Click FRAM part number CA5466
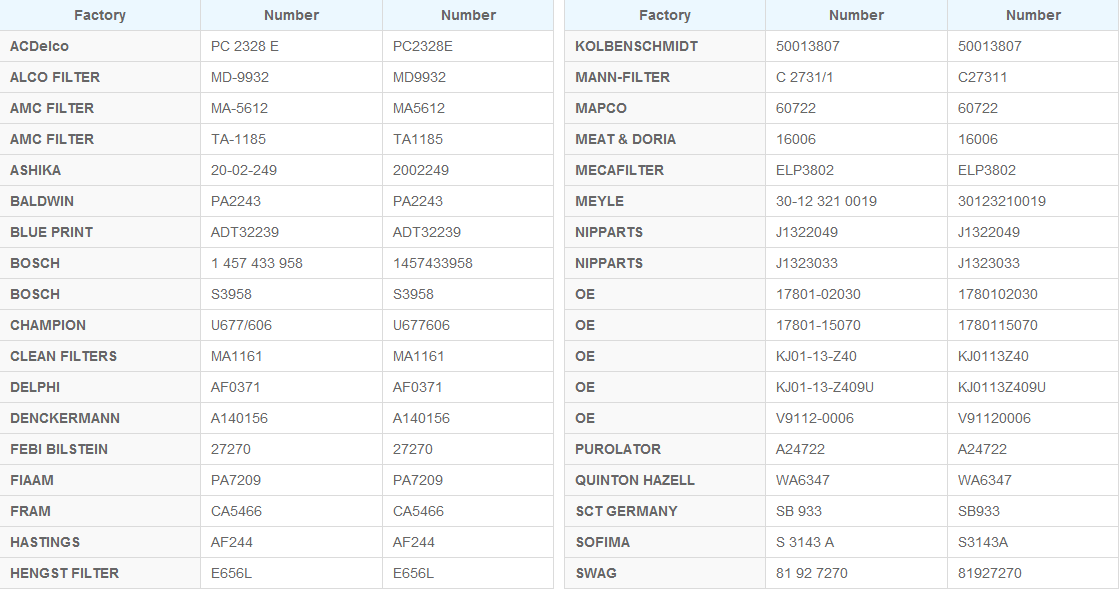Viewport: 1120px width, 589px height. (236, 511)
